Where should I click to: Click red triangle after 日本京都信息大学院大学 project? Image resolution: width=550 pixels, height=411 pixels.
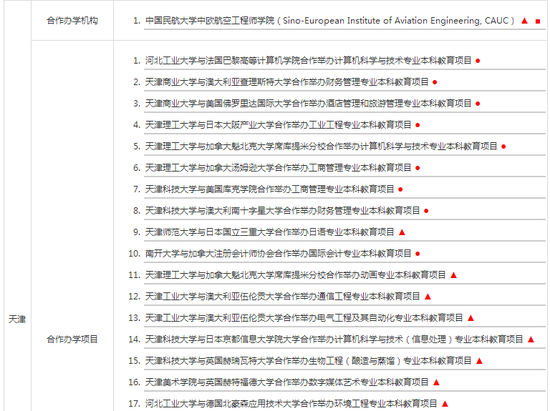[531, 339]
